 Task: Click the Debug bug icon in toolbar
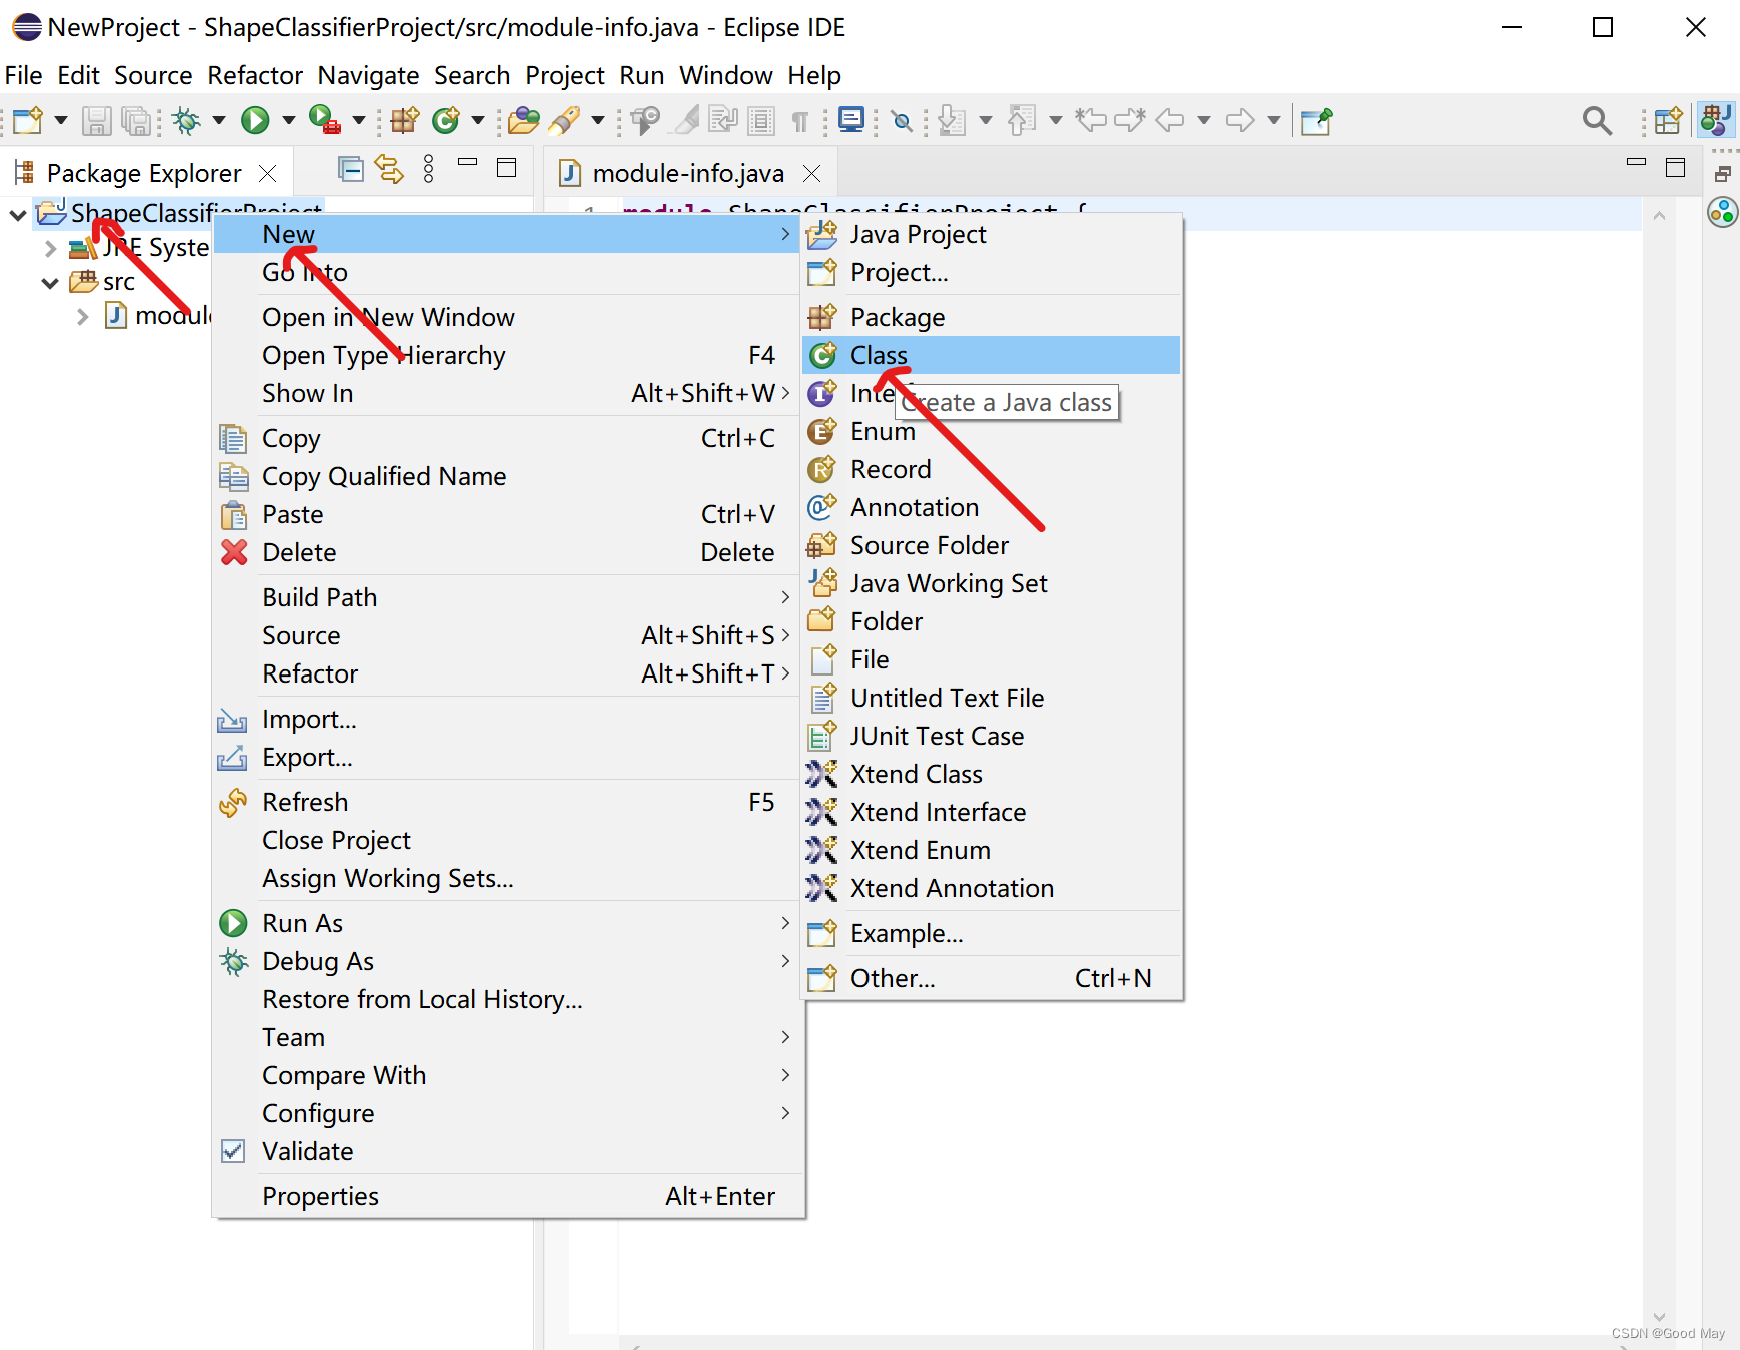186,121
